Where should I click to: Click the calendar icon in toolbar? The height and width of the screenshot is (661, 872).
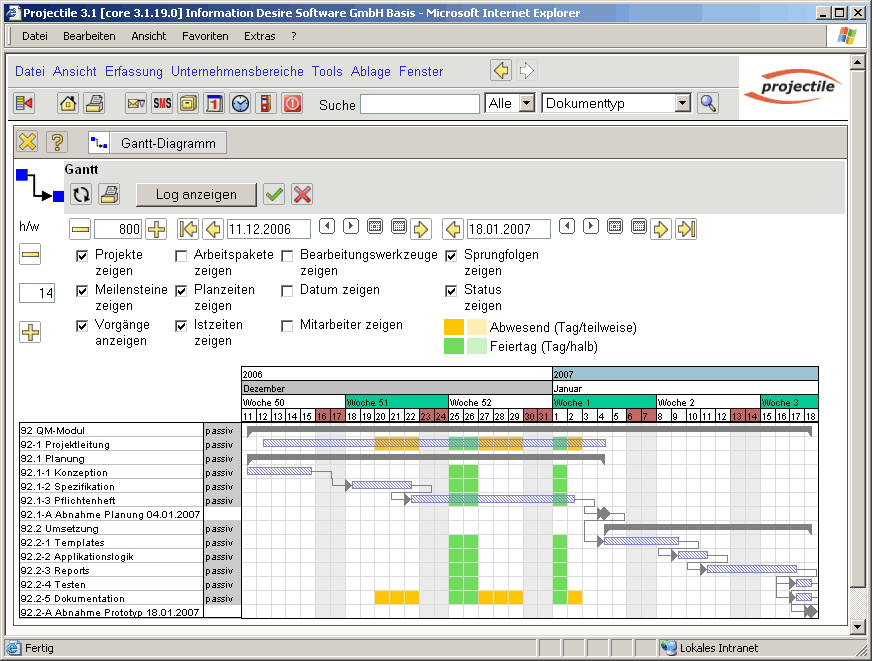214,103
